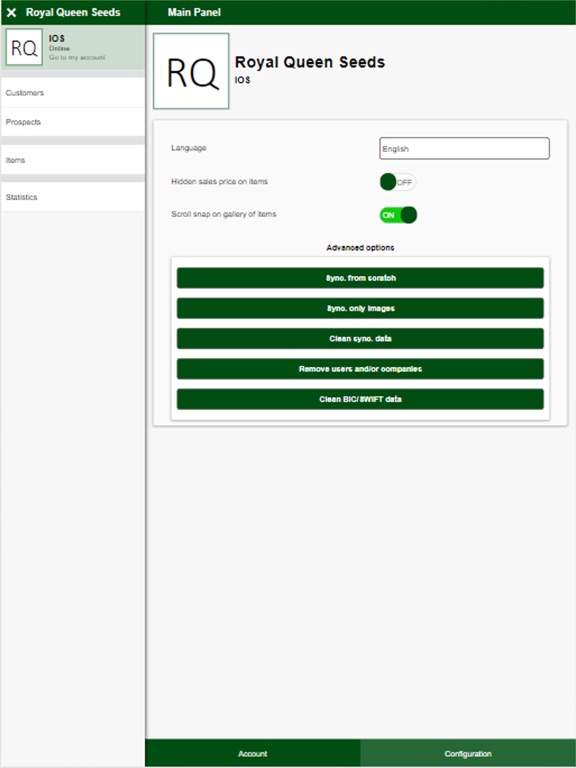Disable Scroll snap on gallery toggle
This screenshot has height=768, width=576.
[x=398, y=215]
